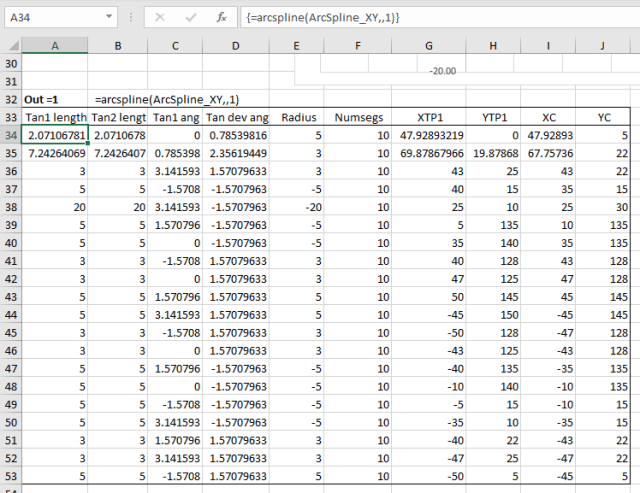Click the Enter checkmark icon in formula bar
This screenshot has width=640, height=493.
190,17
